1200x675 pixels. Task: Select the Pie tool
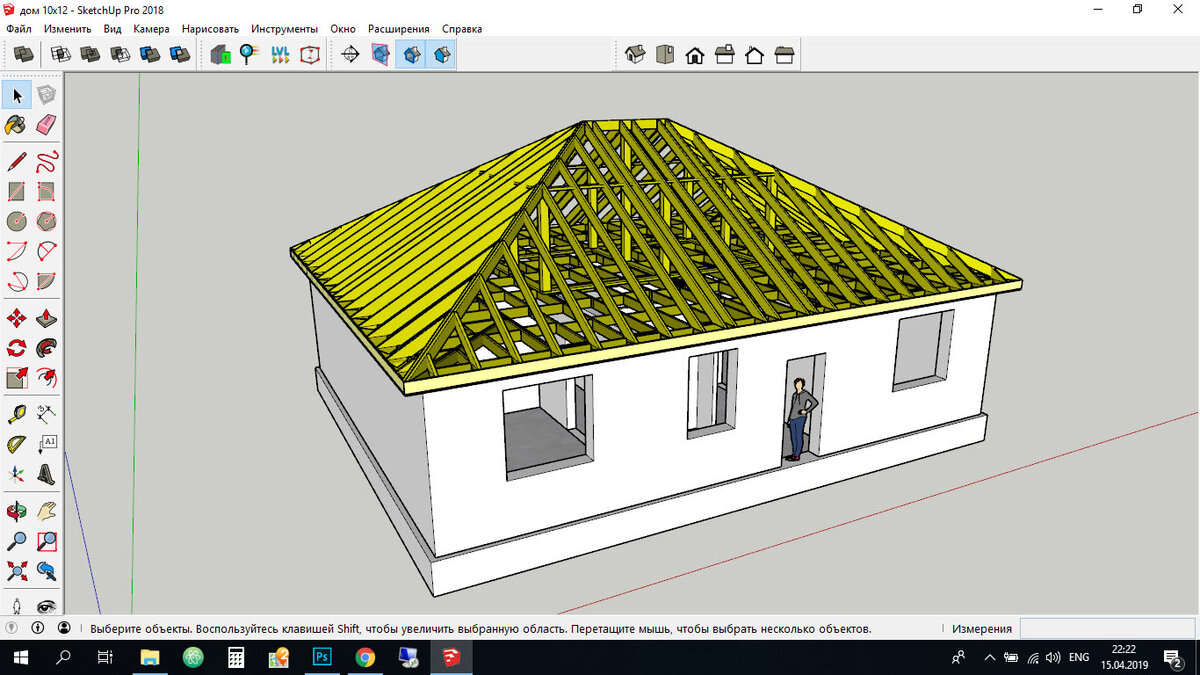(x=46, y=281)
